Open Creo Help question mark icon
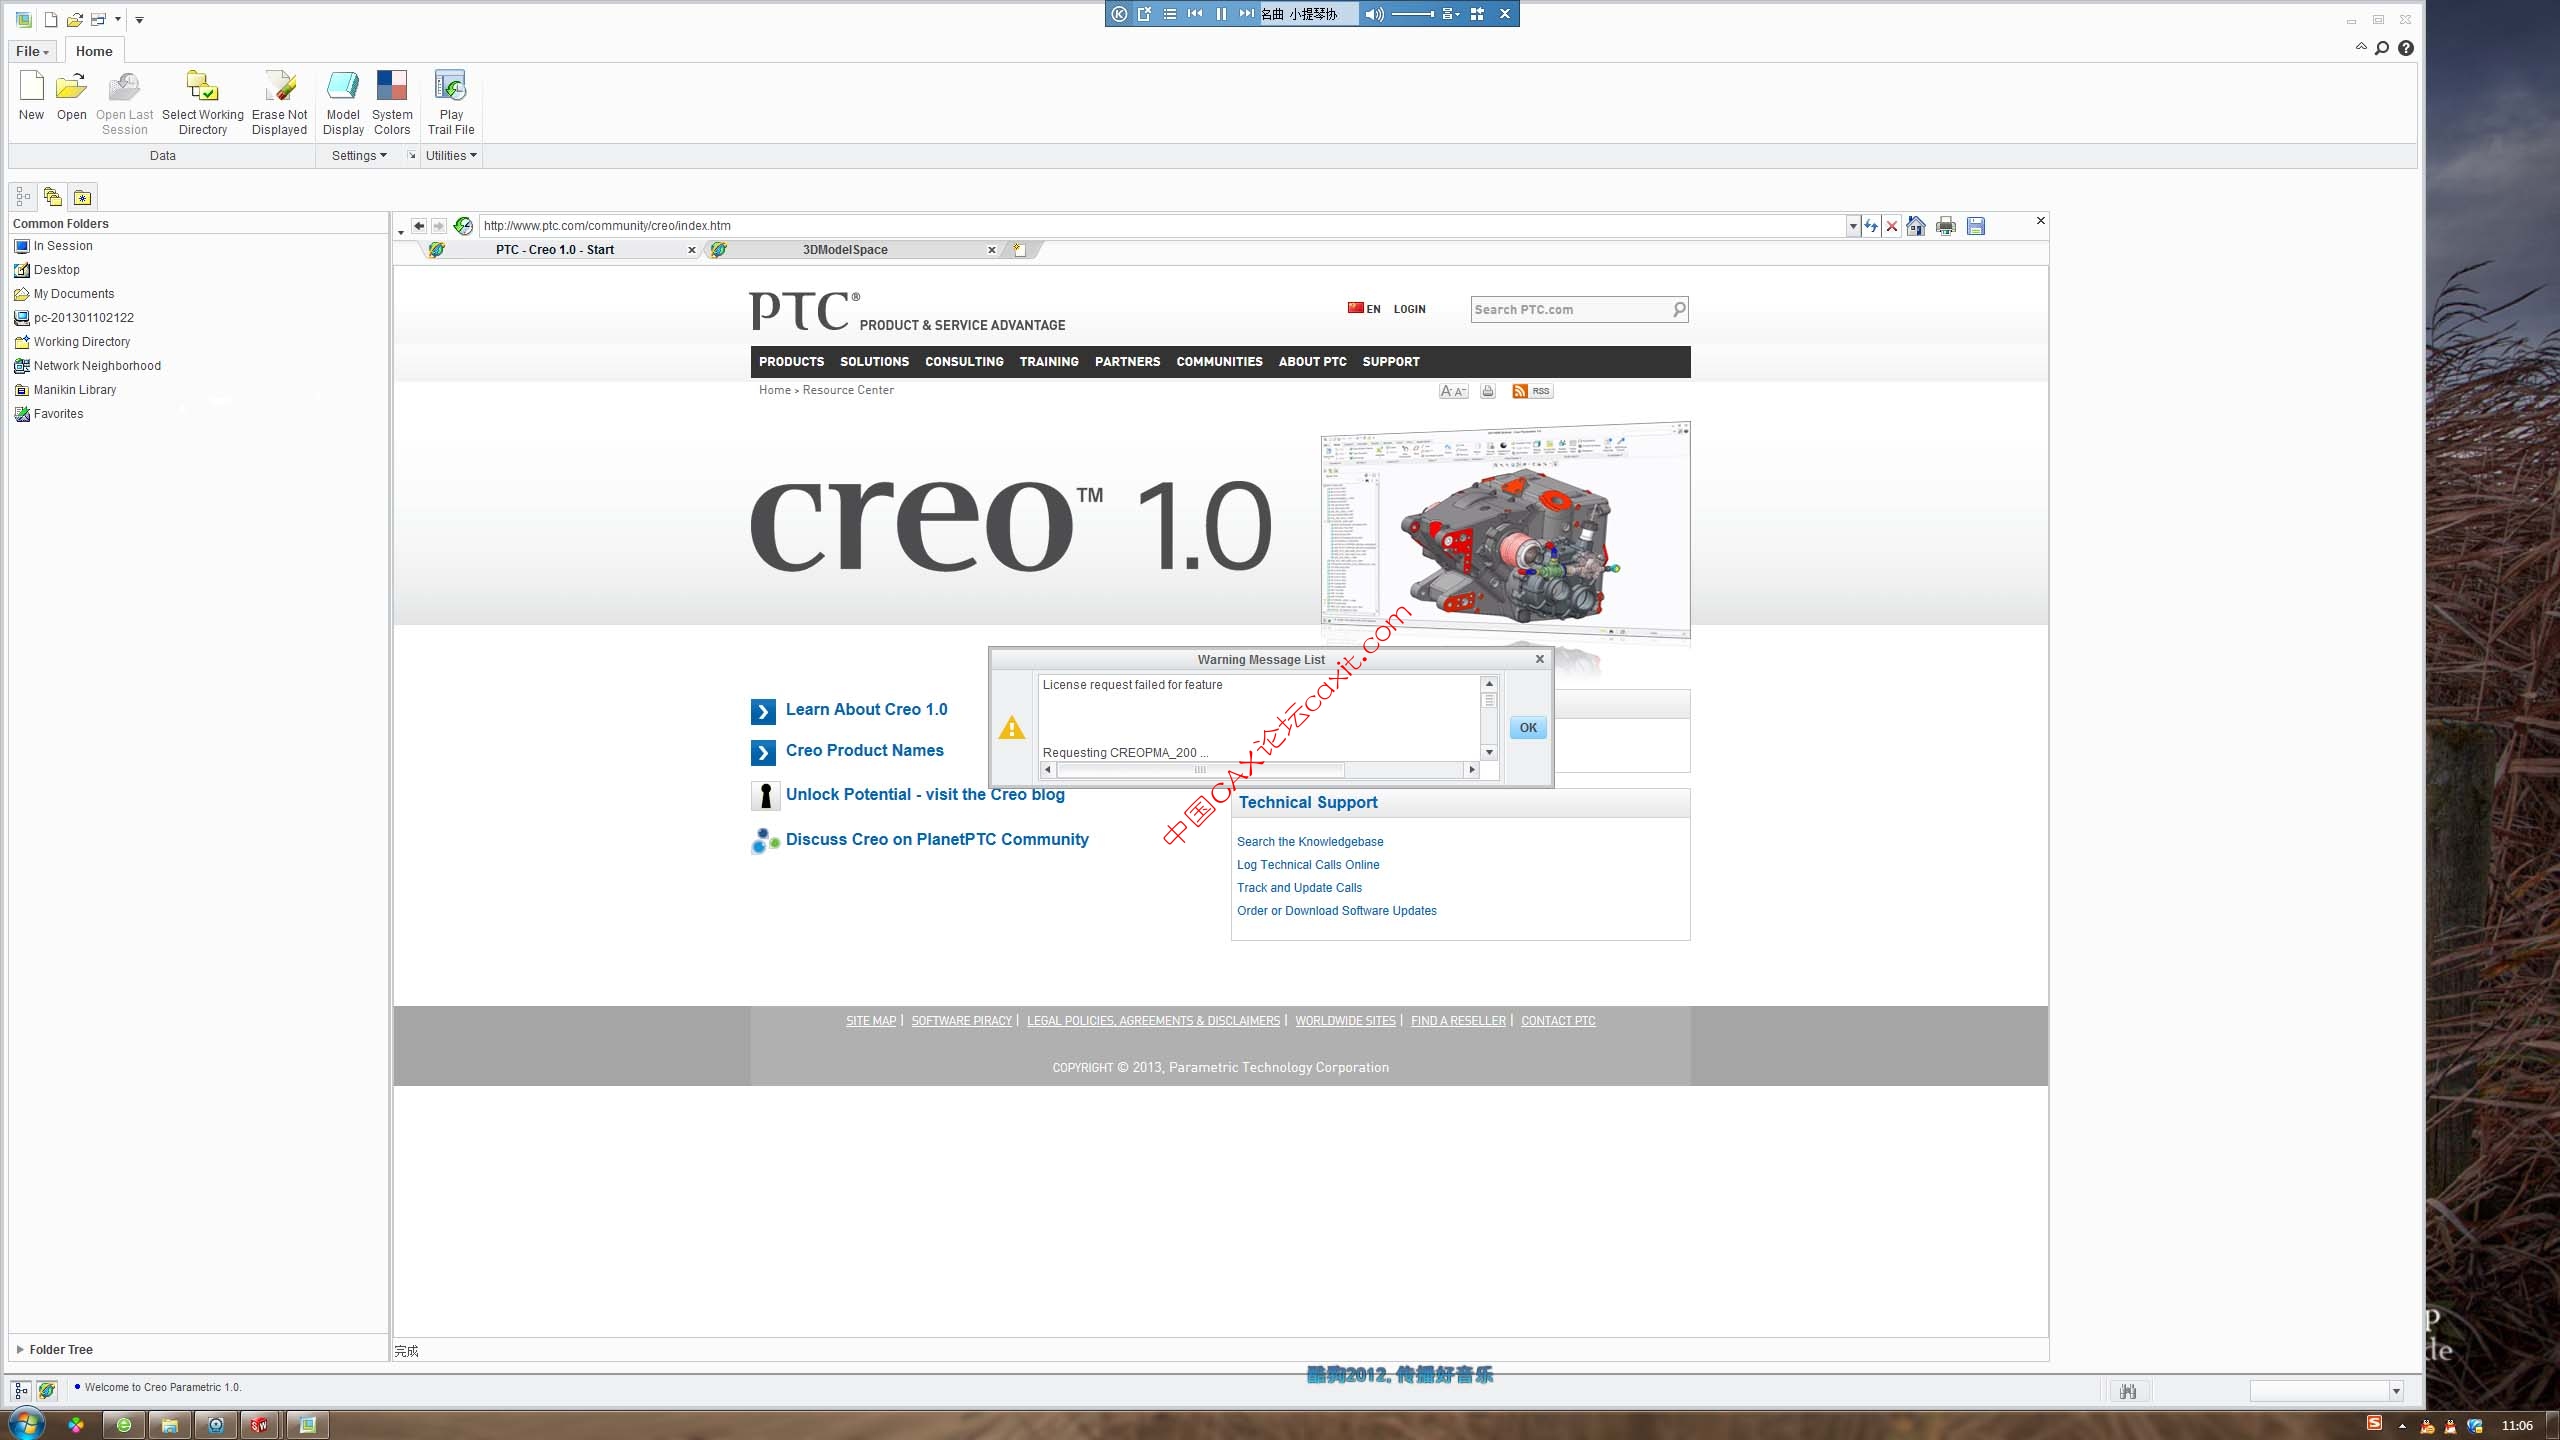This screenshot has width=2560, height=1440. coord(2406,48)
